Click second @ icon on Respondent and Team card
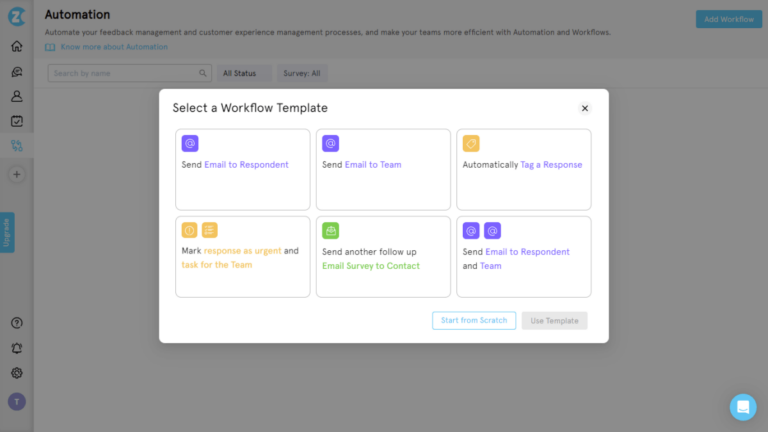The image size is (768, 432). (493, 231)
